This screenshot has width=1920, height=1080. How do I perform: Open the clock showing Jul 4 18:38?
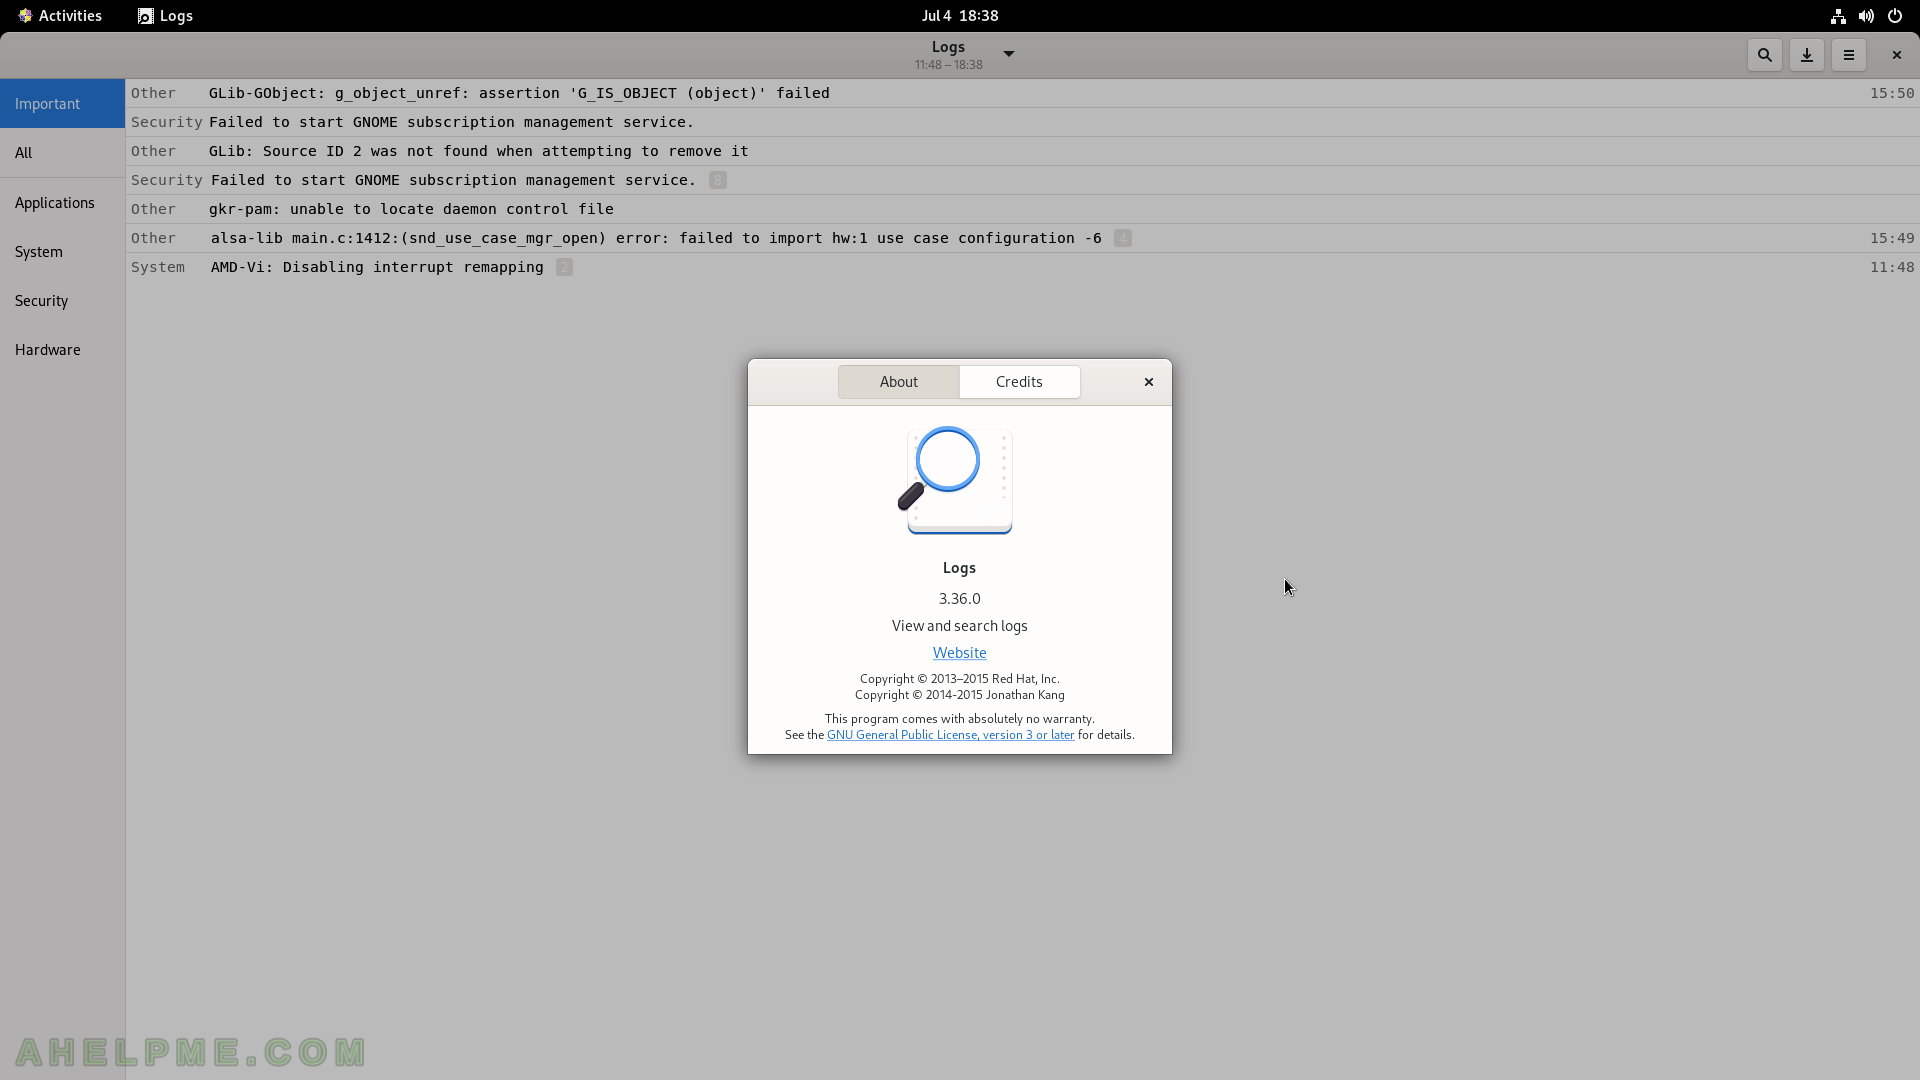pos(960,16)
